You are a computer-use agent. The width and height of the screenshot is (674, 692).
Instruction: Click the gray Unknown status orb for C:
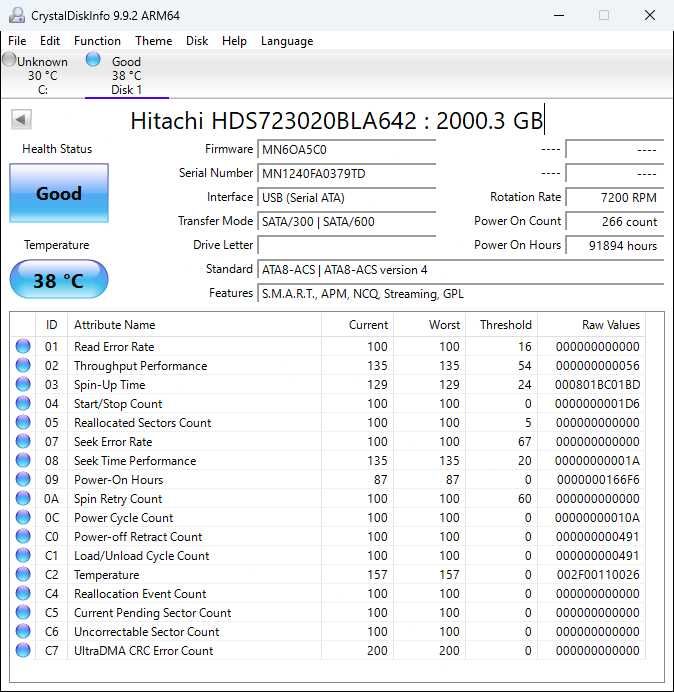9,59
